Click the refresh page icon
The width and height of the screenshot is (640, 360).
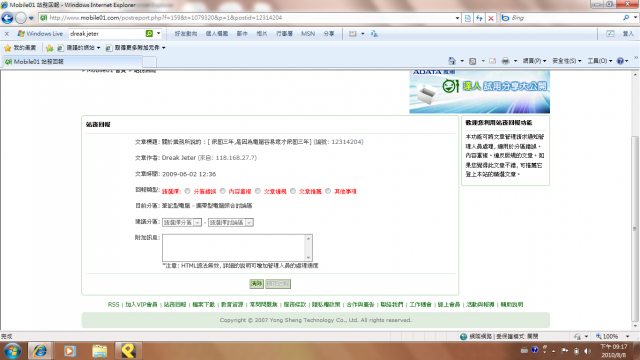[x=479, y=18]
